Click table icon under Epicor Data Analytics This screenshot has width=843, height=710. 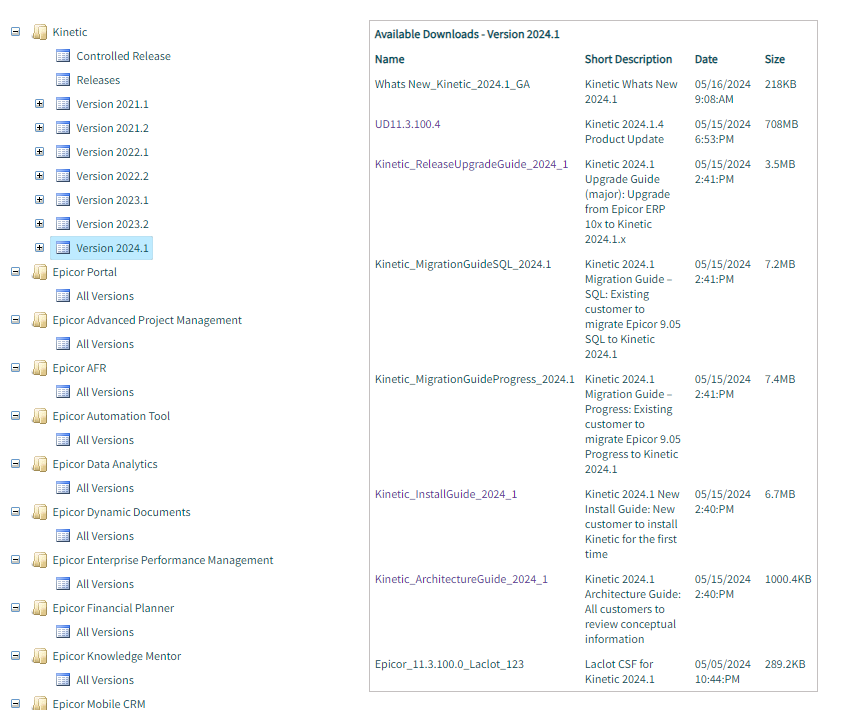(x=63, y=488)
